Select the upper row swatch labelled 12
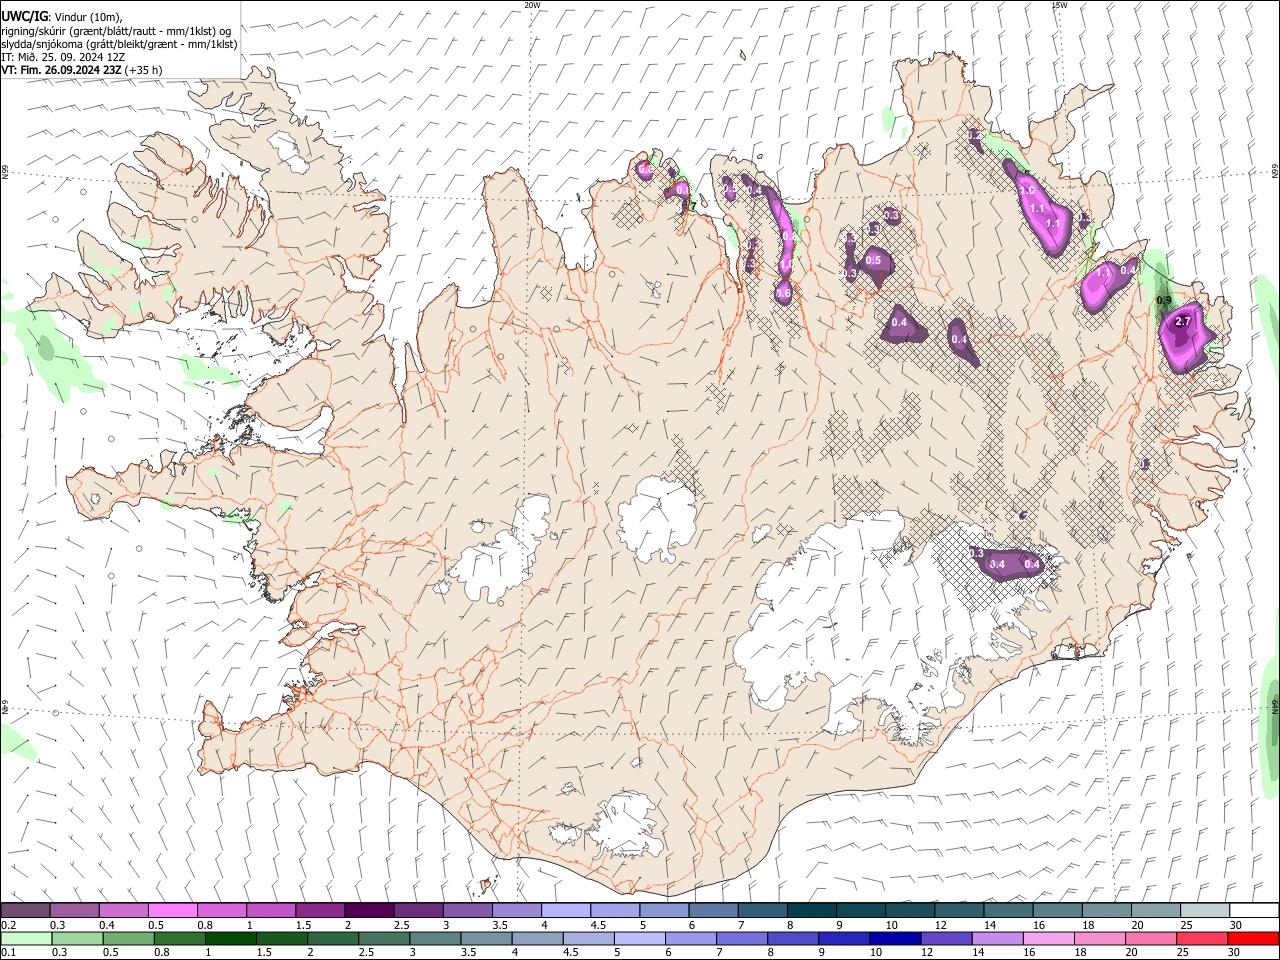Screen dimensions: 1280x960 point(958,911)
